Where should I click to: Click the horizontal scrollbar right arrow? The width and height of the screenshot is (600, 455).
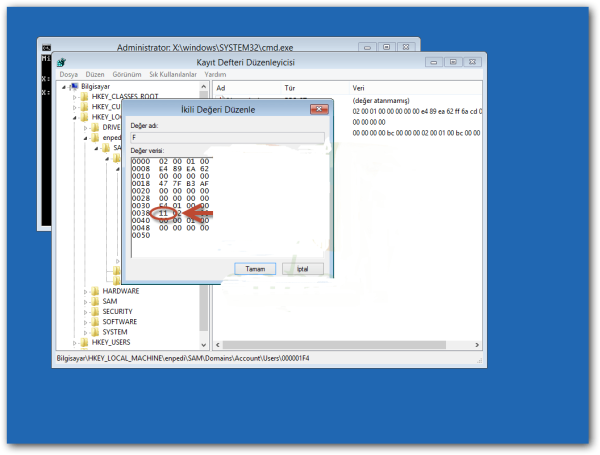point(477,345)
